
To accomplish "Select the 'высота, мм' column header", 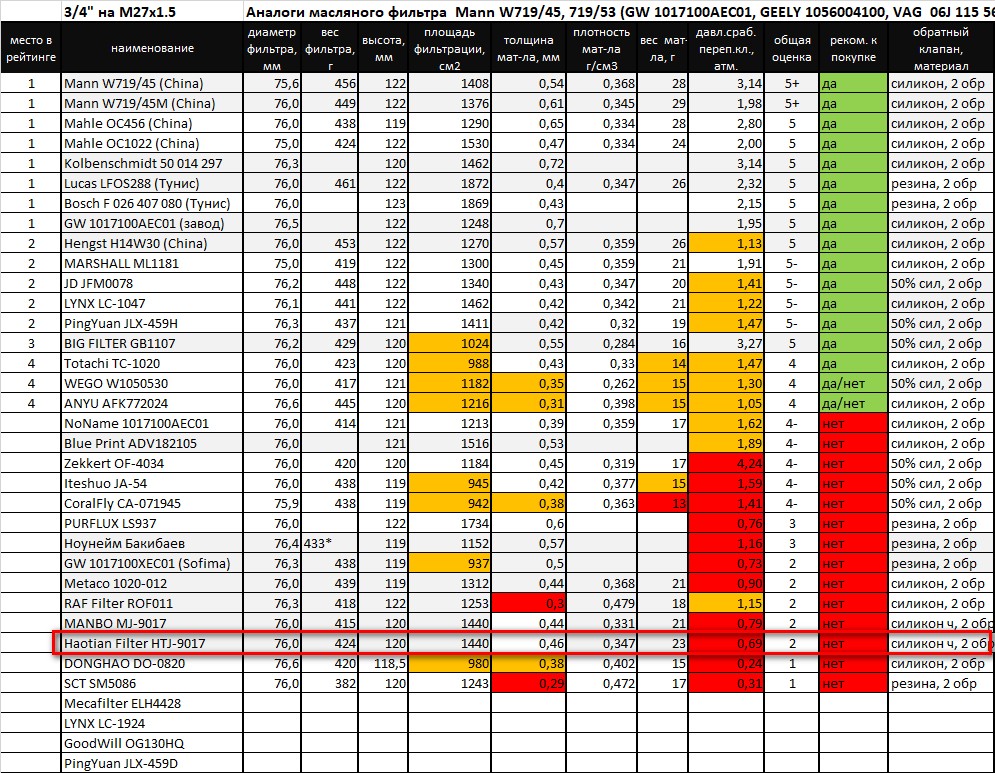I will click(383, 48).
